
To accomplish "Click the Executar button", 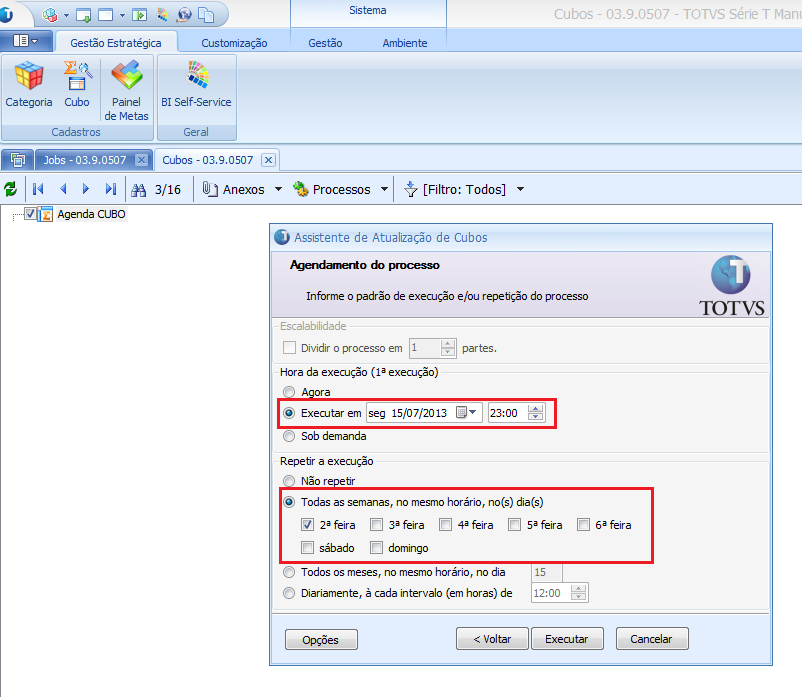I will click(x=567, y=639).
